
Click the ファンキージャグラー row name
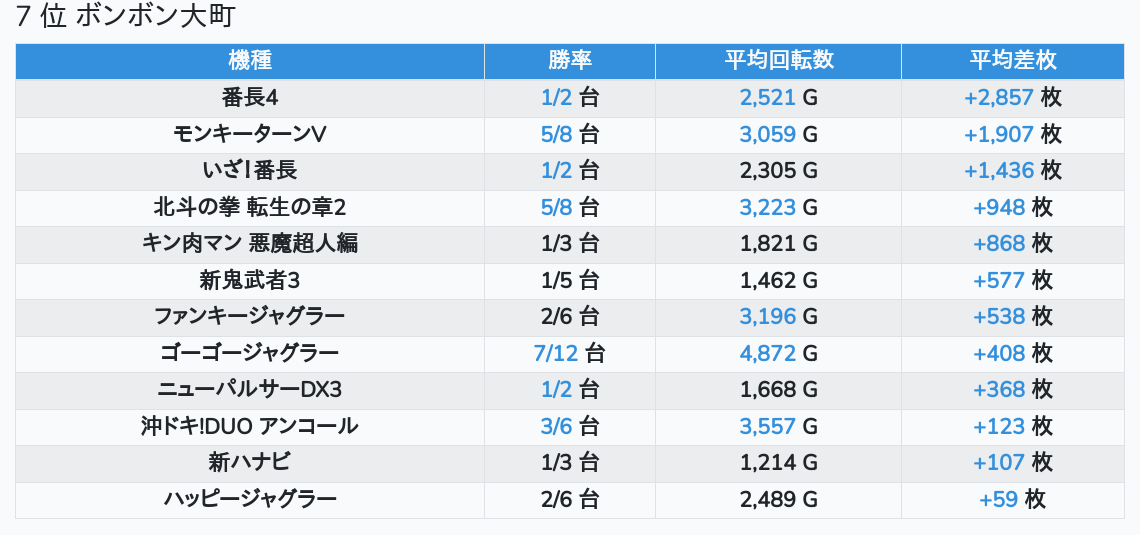click(250, 316)
